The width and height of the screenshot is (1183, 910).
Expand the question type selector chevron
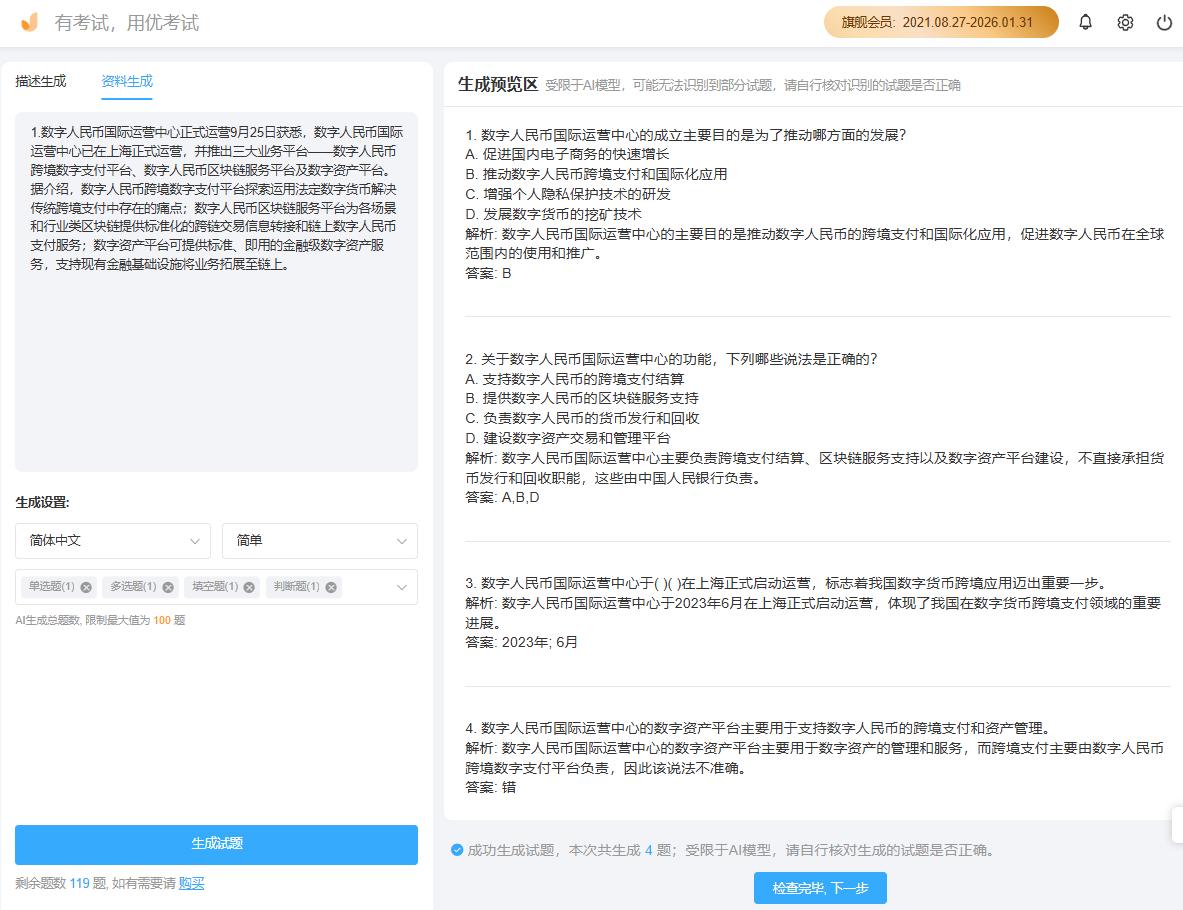(402, 587)
